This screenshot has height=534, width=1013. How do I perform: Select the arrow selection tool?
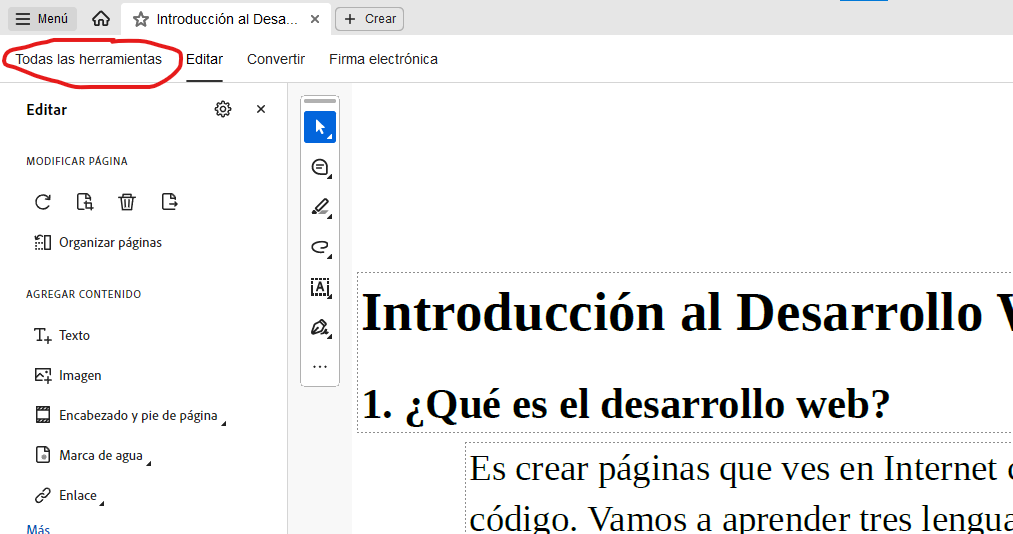(x=320, y=127)
